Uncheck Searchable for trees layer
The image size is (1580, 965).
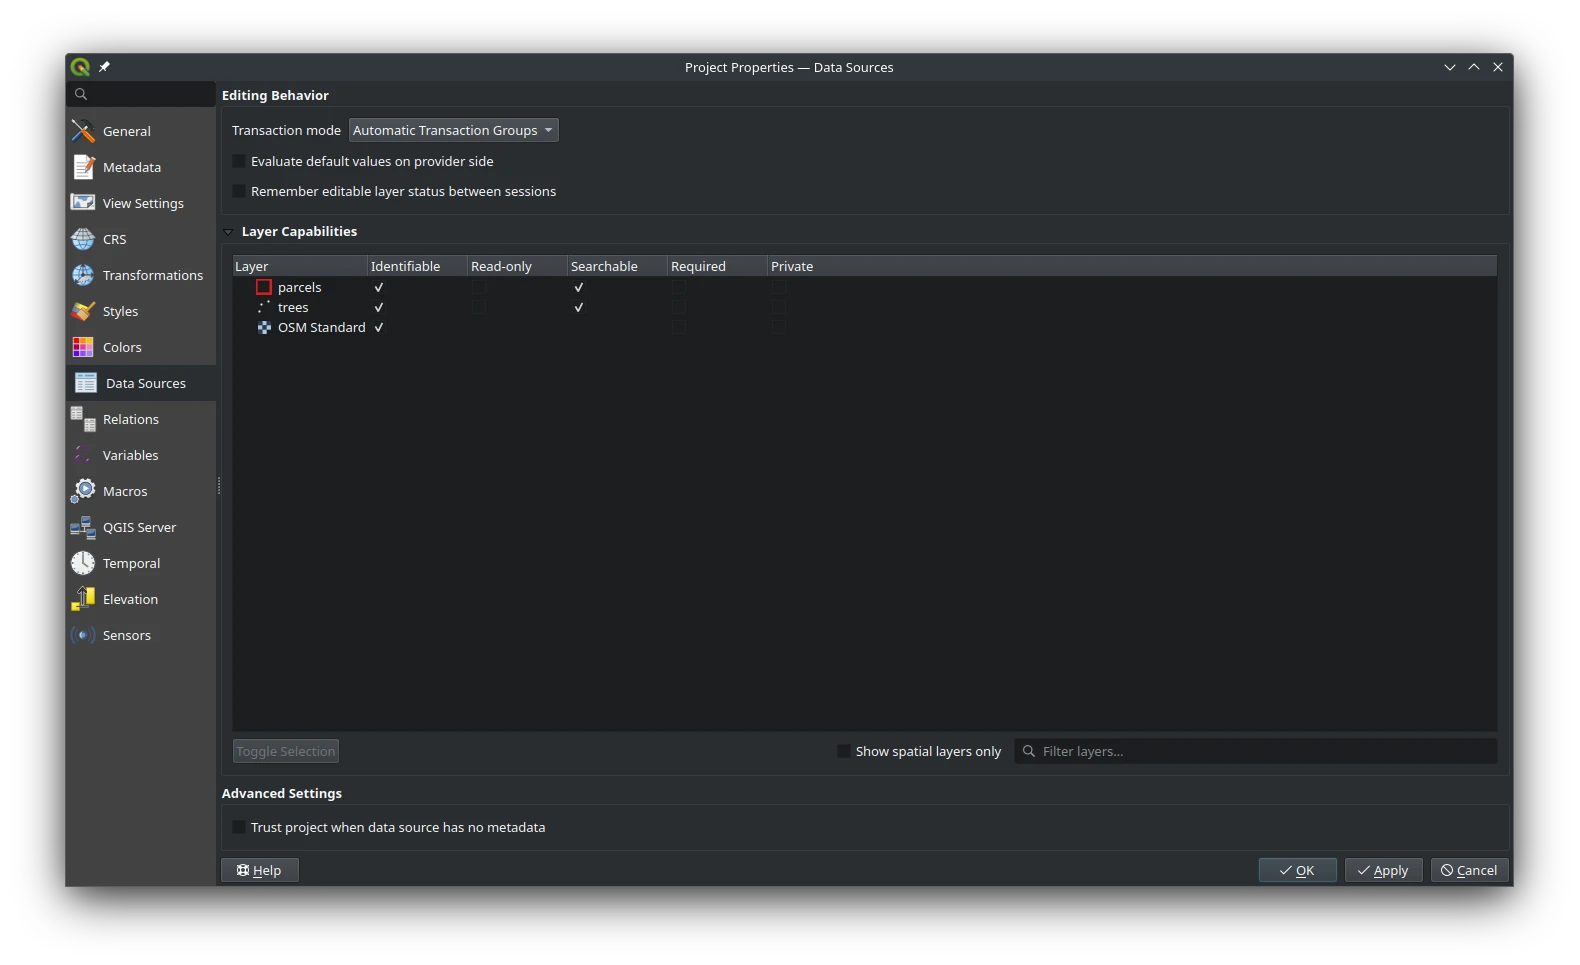point(579,307)
